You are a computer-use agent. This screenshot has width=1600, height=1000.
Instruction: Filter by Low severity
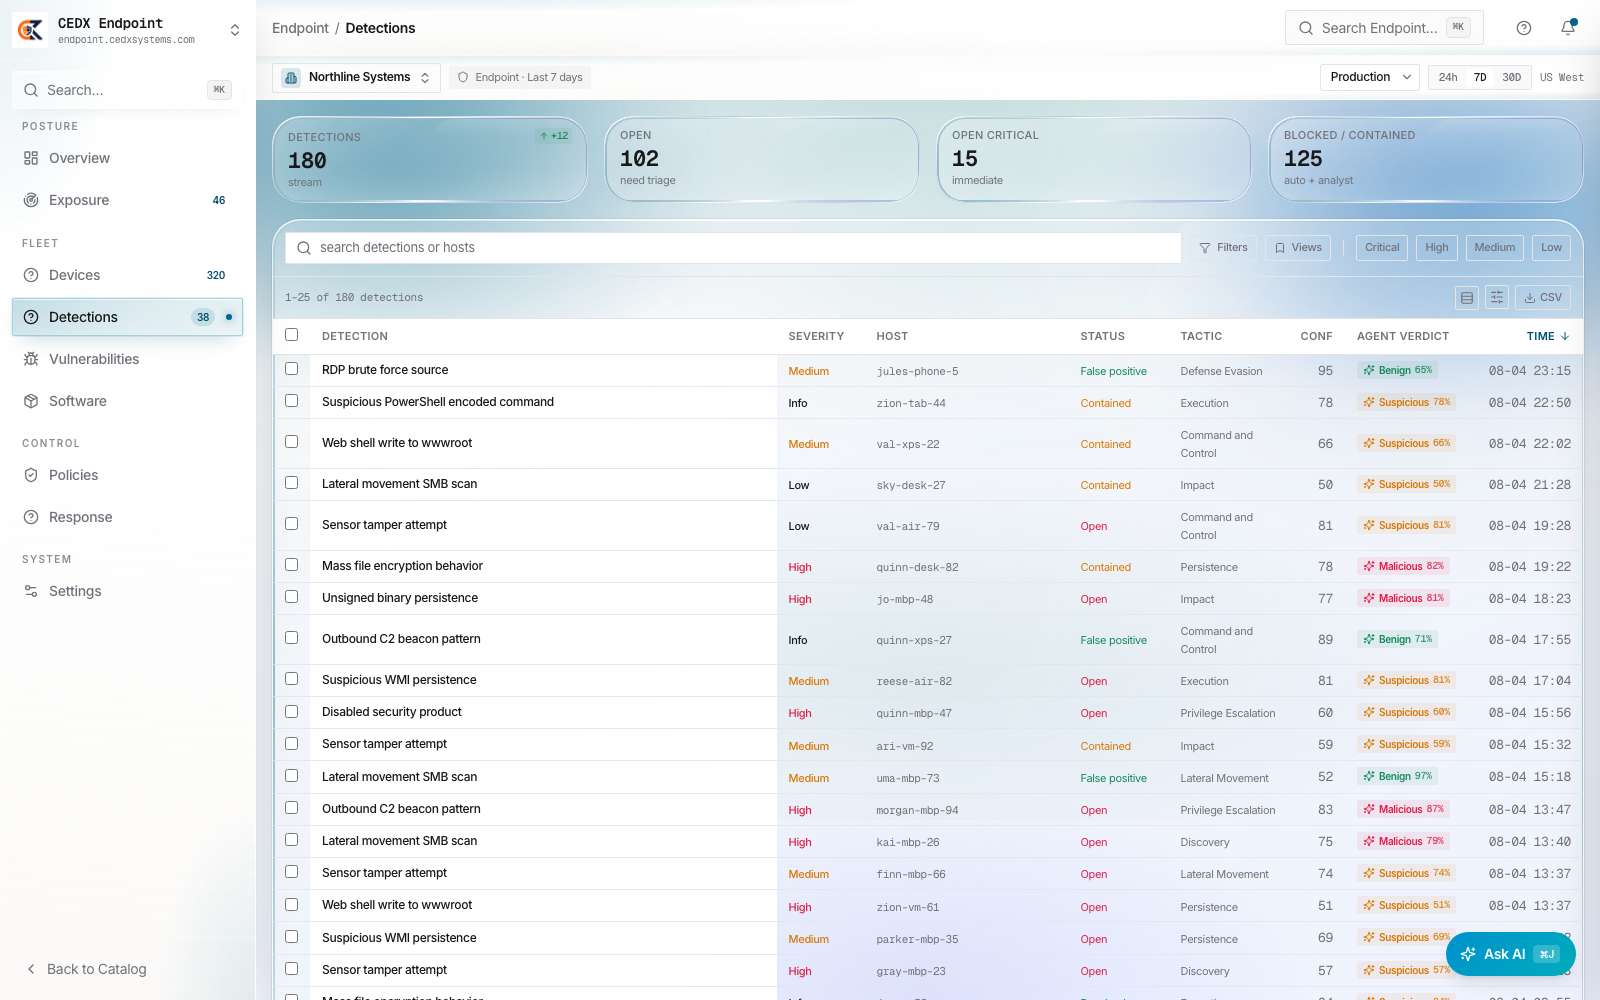tap(1551, 248)
